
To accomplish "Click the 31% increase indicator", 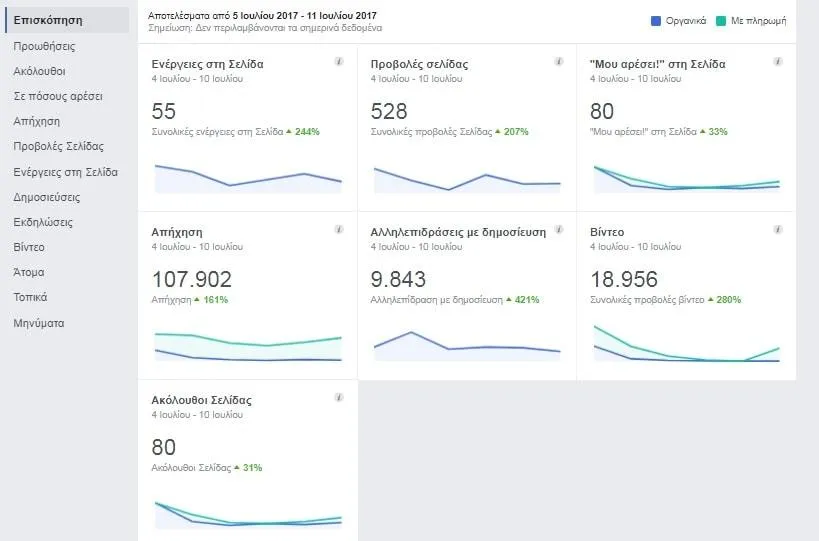I will [x=249, y=468].
